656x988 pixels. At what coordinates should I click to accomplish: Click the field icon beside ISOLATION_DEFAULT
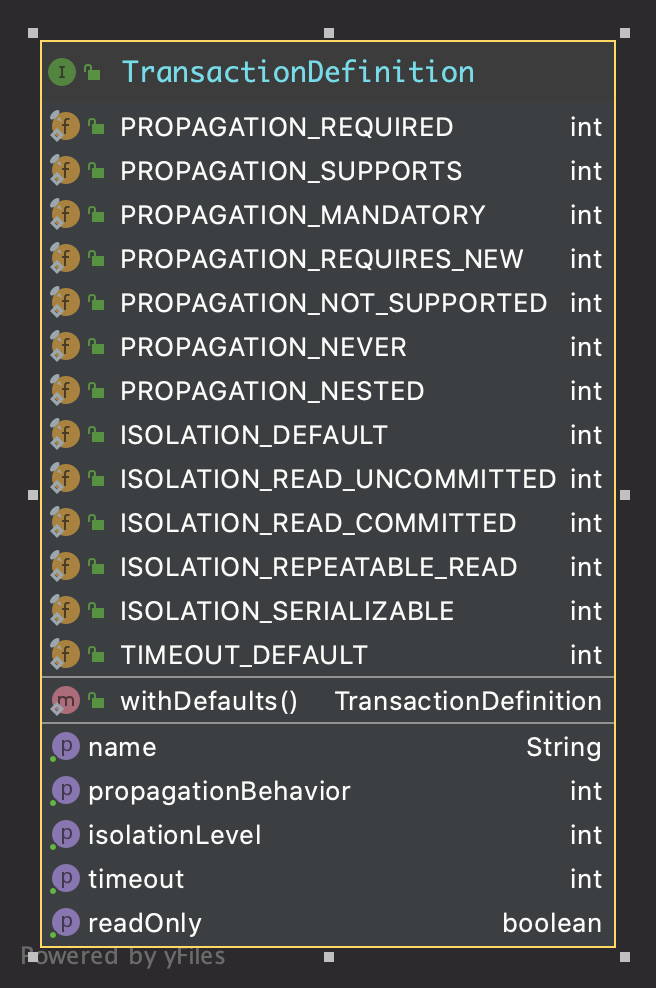[65, 435]
